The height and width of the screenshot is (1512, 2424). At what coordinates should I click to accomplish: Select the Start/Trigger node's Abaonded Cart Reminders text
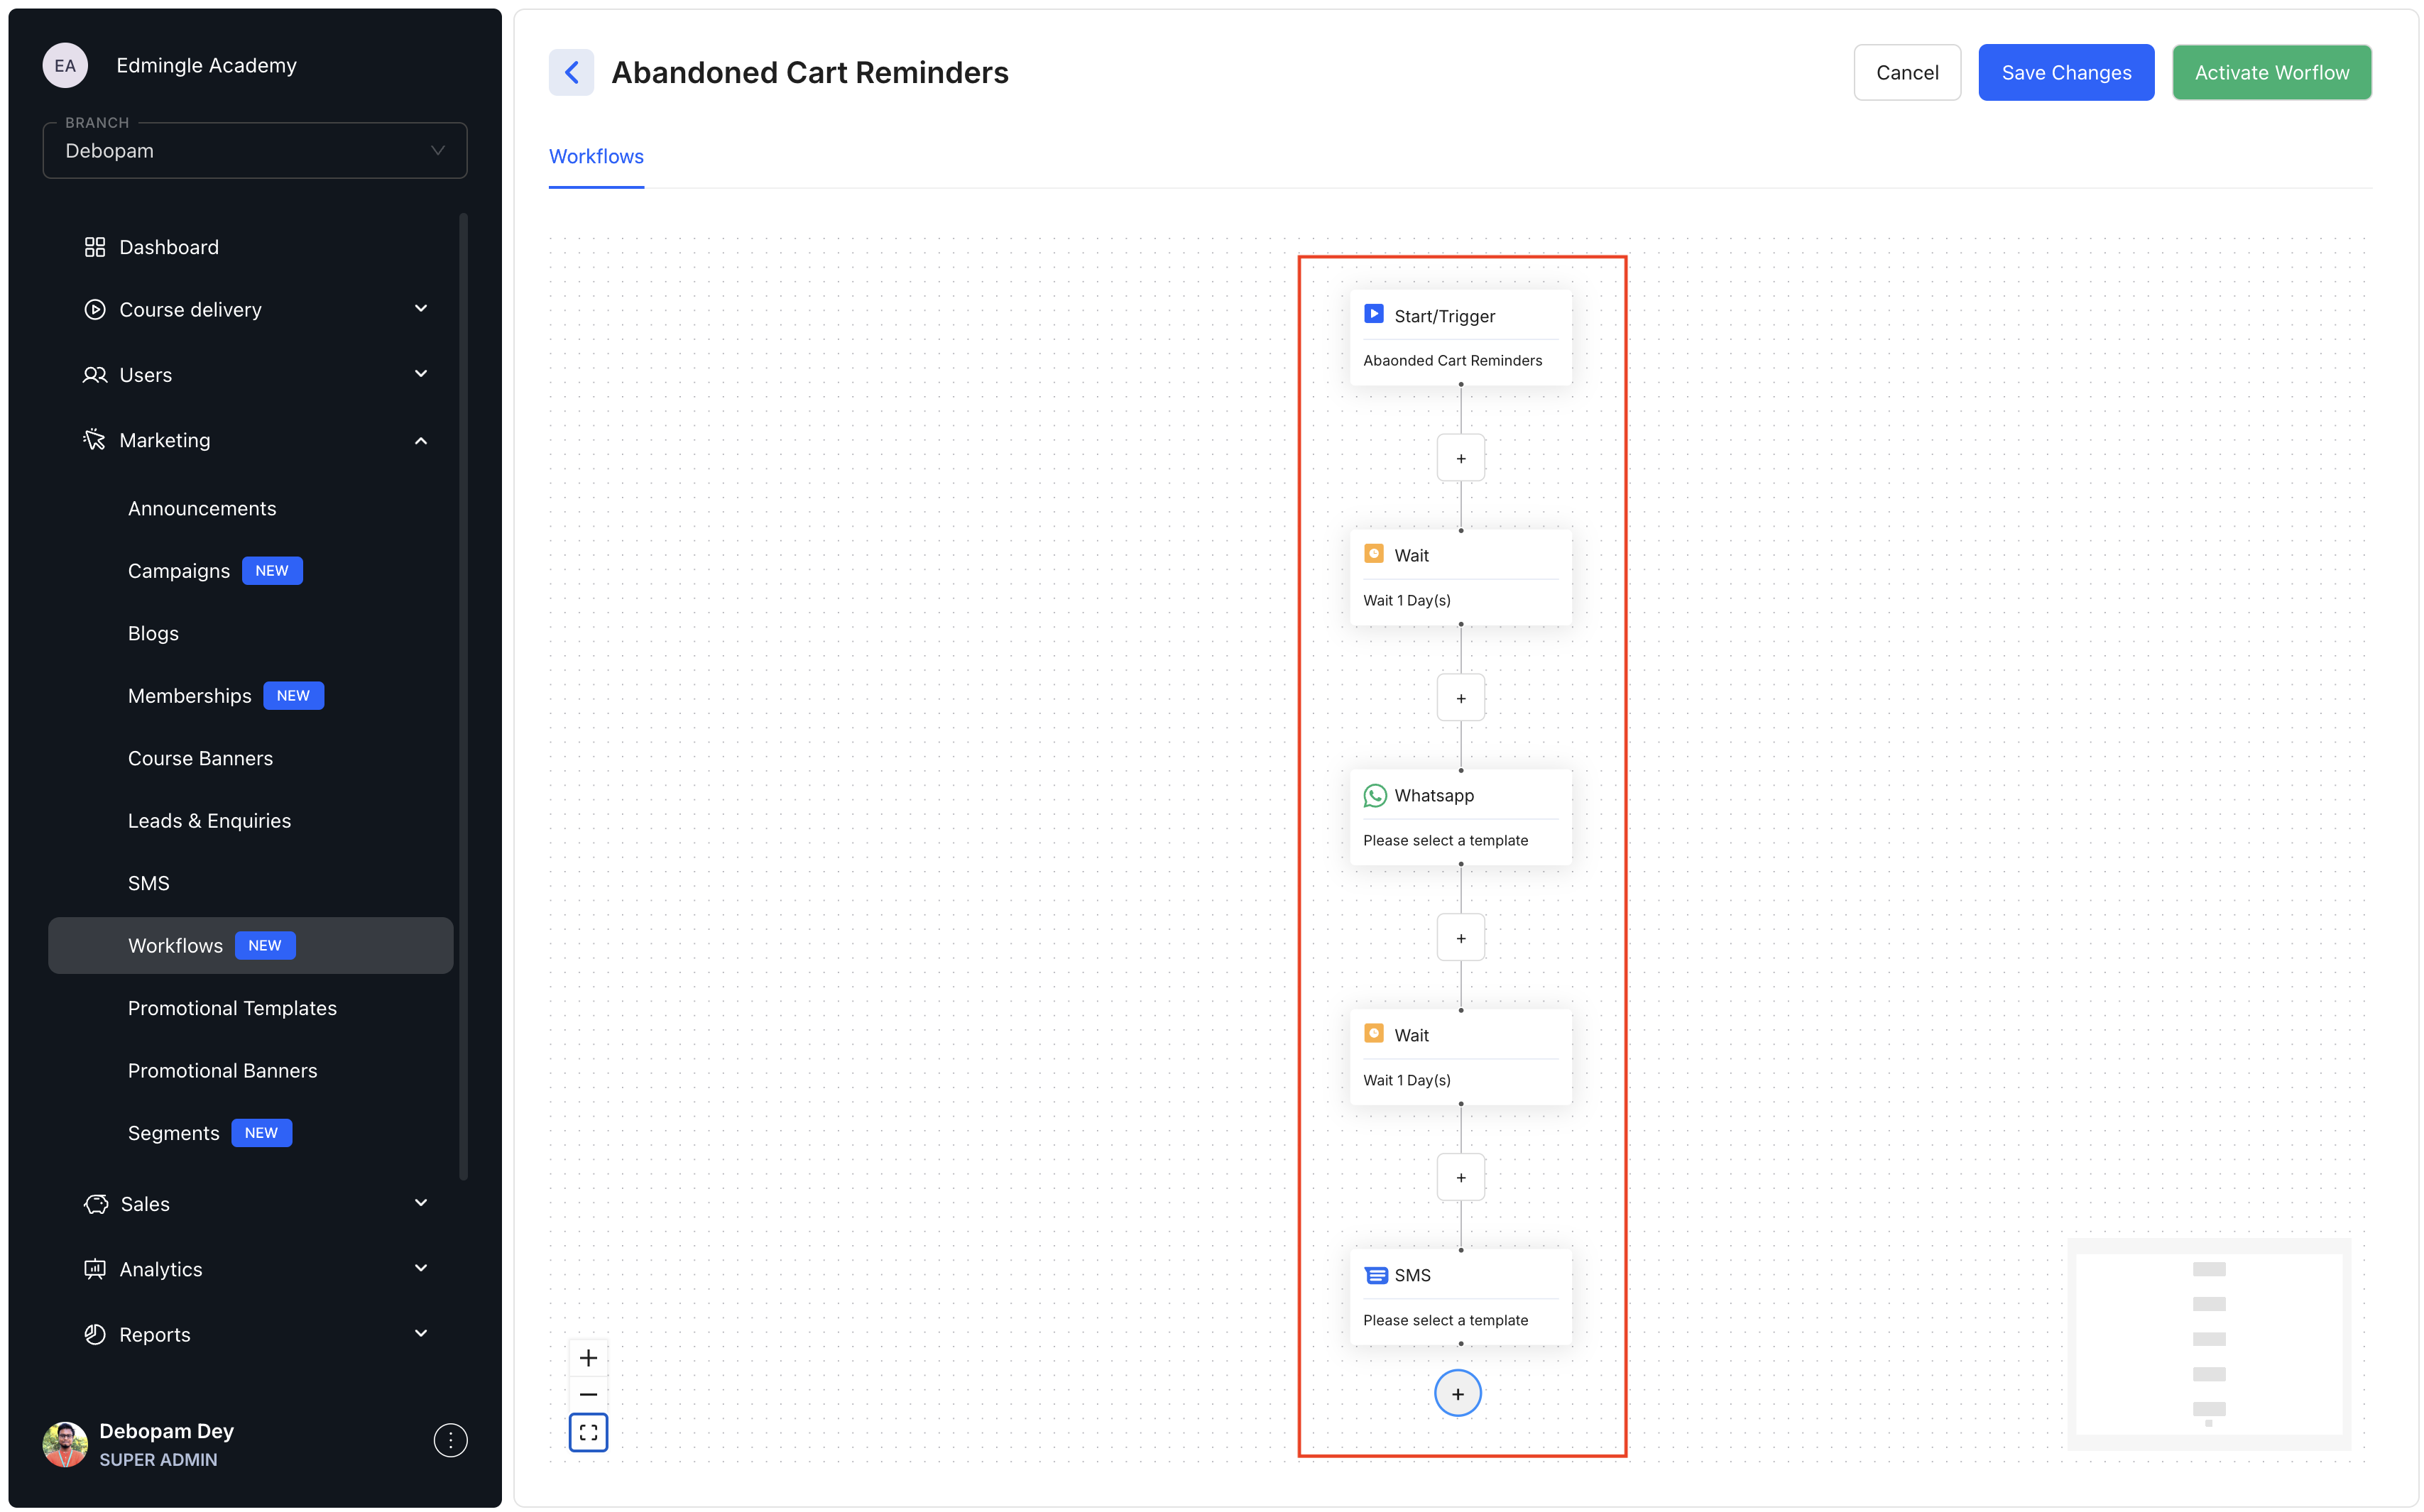pos(1452,360)
